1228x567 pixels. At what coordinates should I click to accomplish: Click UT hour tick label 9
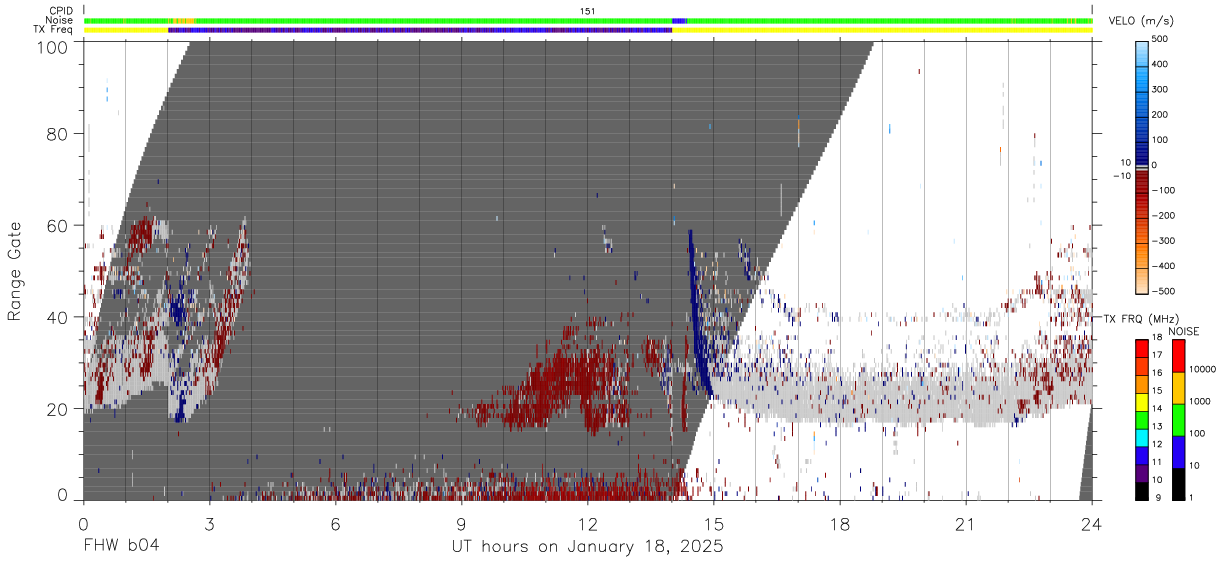(461, 524)
